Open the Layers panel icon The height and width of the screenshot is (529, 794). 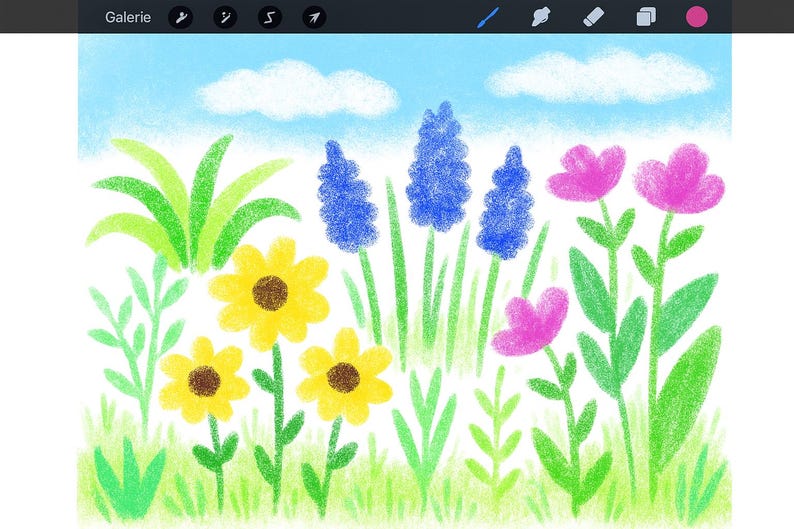[646, 17]
